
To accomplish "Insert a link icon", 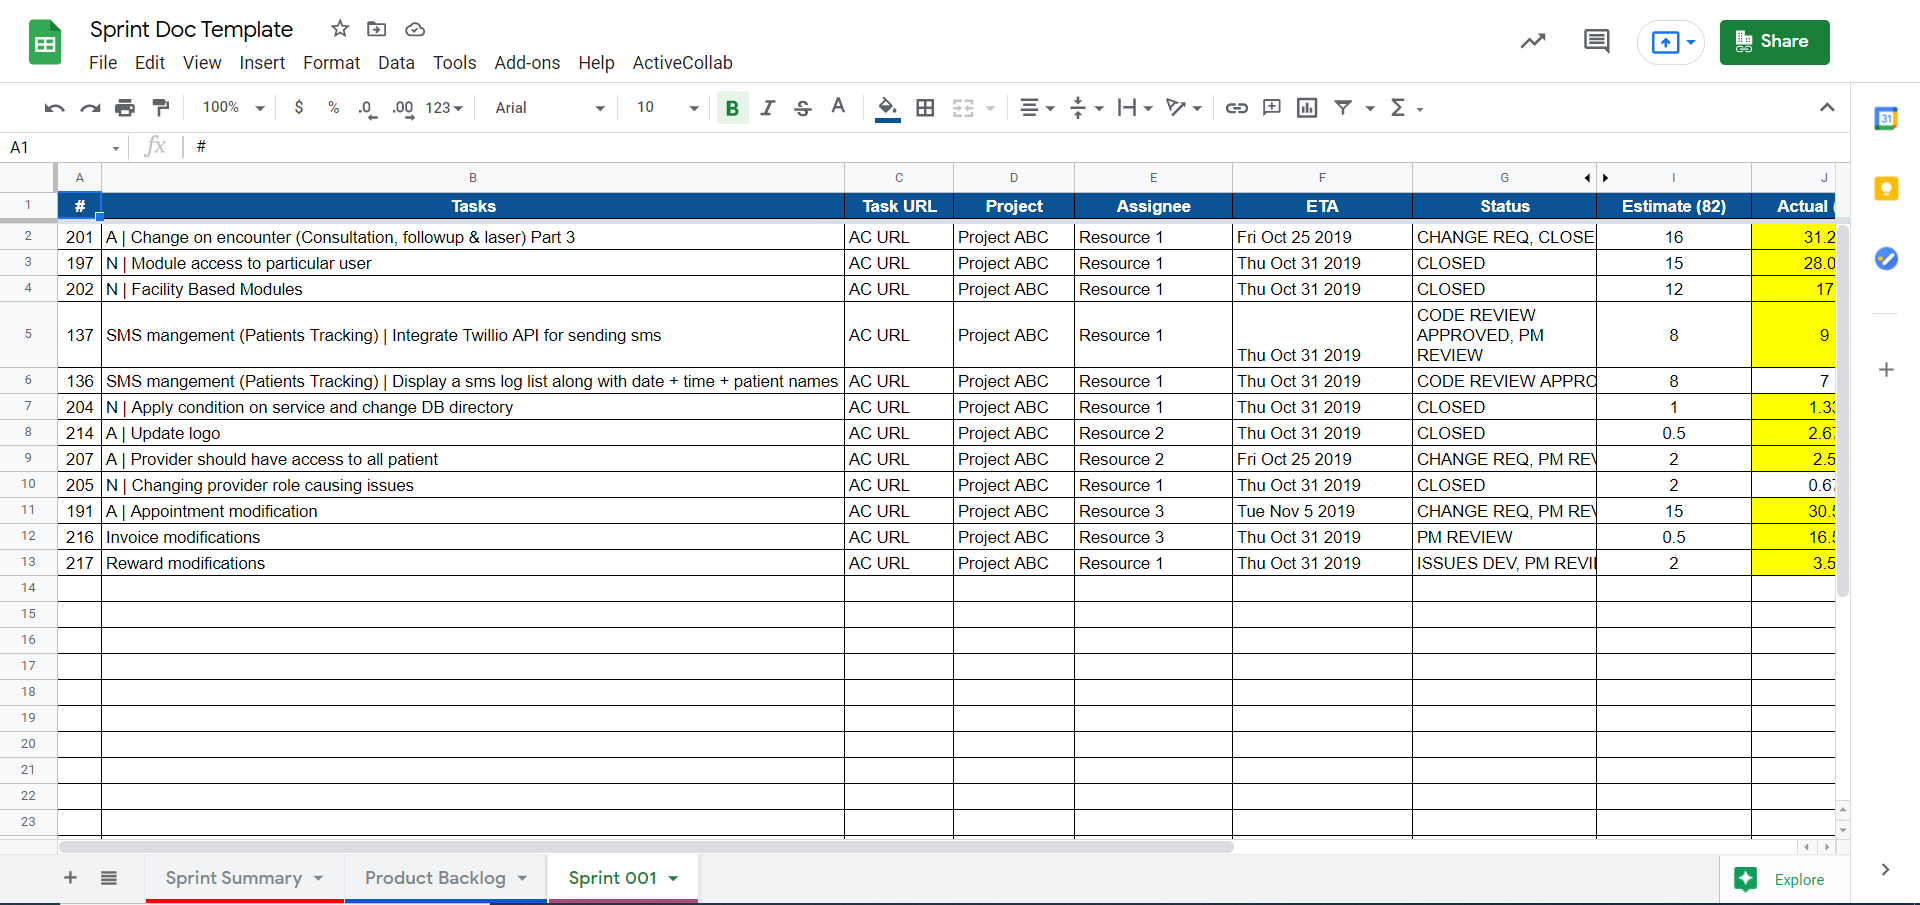I will point(1237,108).
